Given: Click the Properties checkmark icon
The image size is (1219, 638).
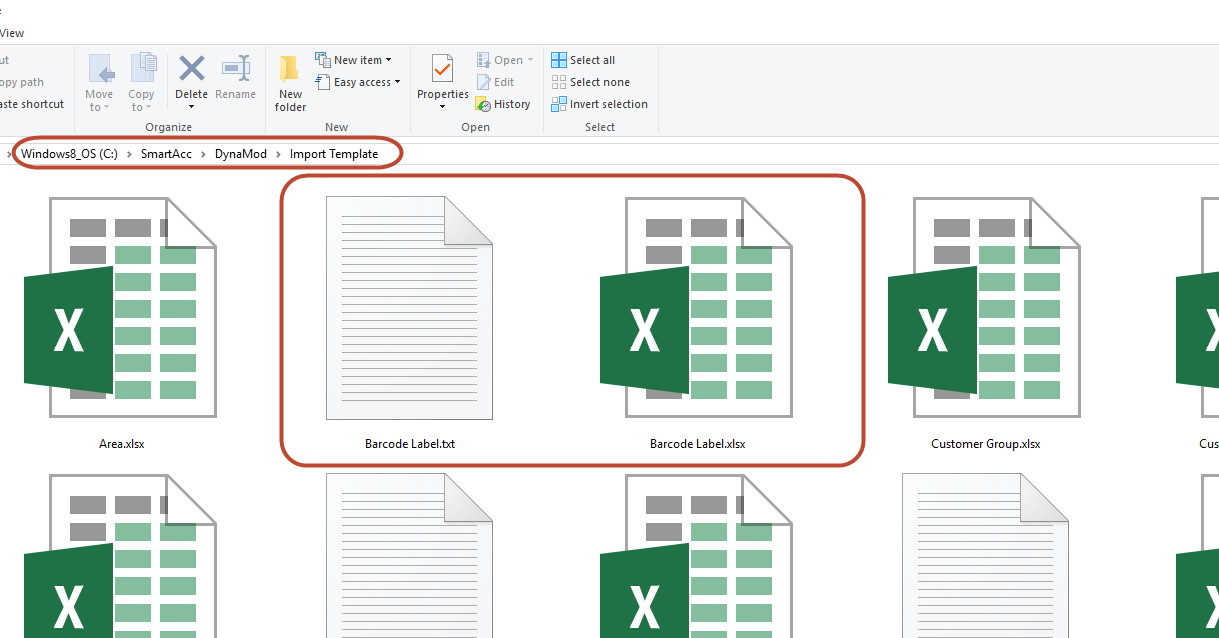Looking at the screenshot, I should pos(442,69).
